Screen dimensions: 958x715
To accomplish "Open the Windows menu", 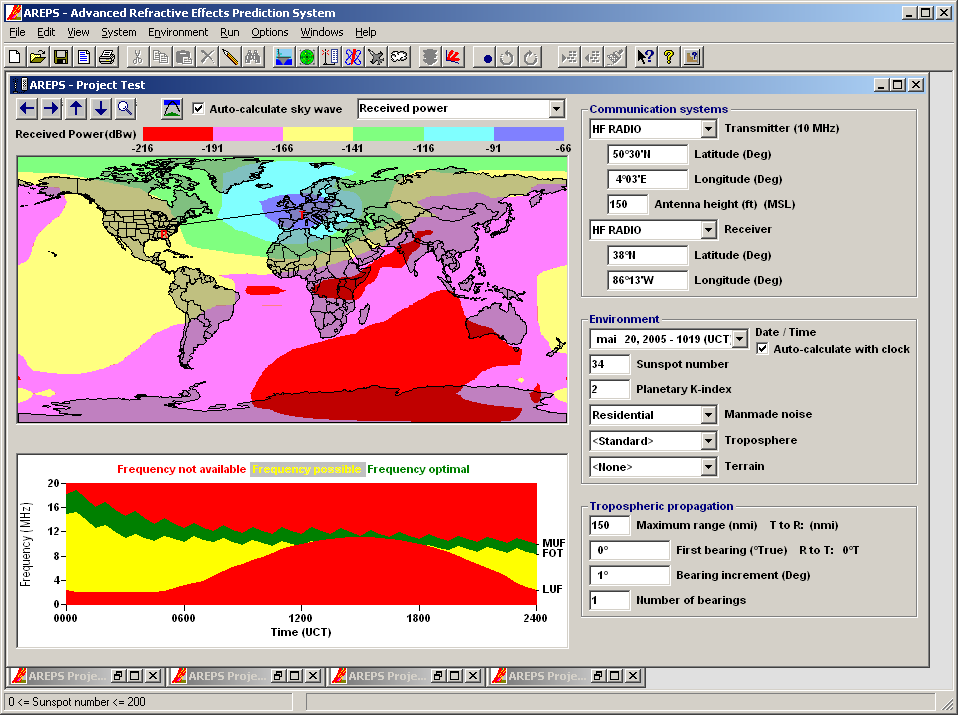I will 321,32.
